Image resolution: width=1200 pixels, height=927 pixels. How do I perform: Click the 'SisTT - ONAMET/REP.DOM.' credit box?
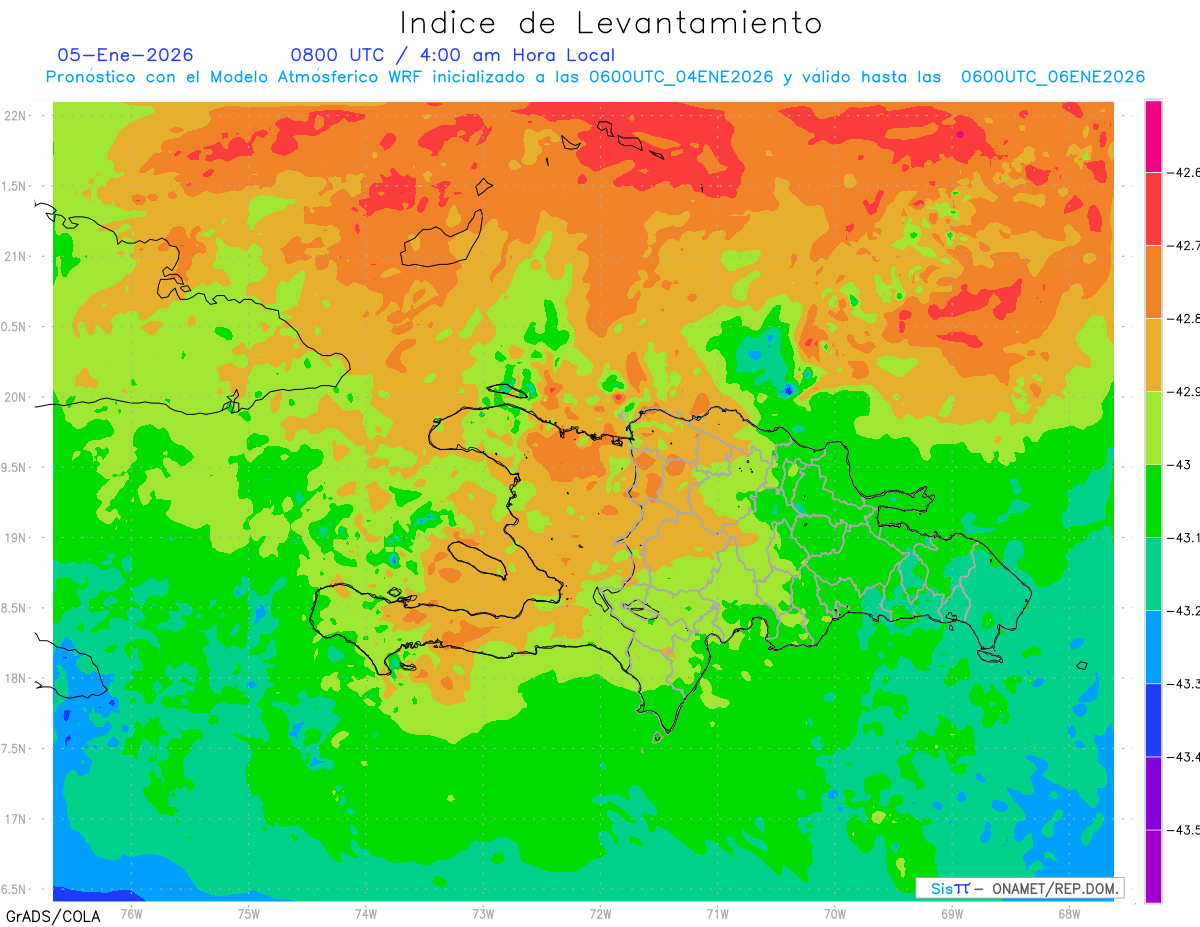(1020, 888)
